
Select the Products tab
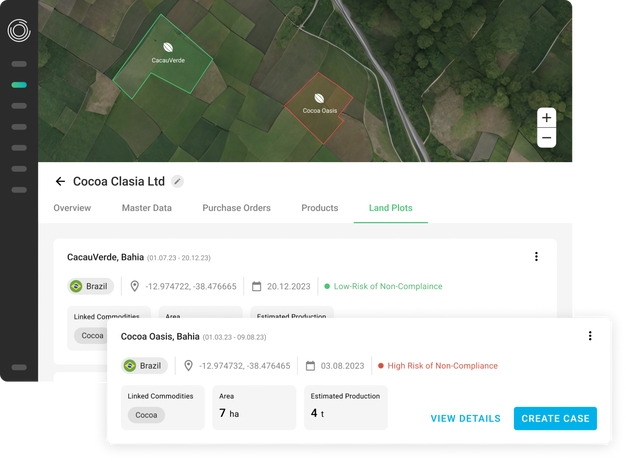coord(319,208)
